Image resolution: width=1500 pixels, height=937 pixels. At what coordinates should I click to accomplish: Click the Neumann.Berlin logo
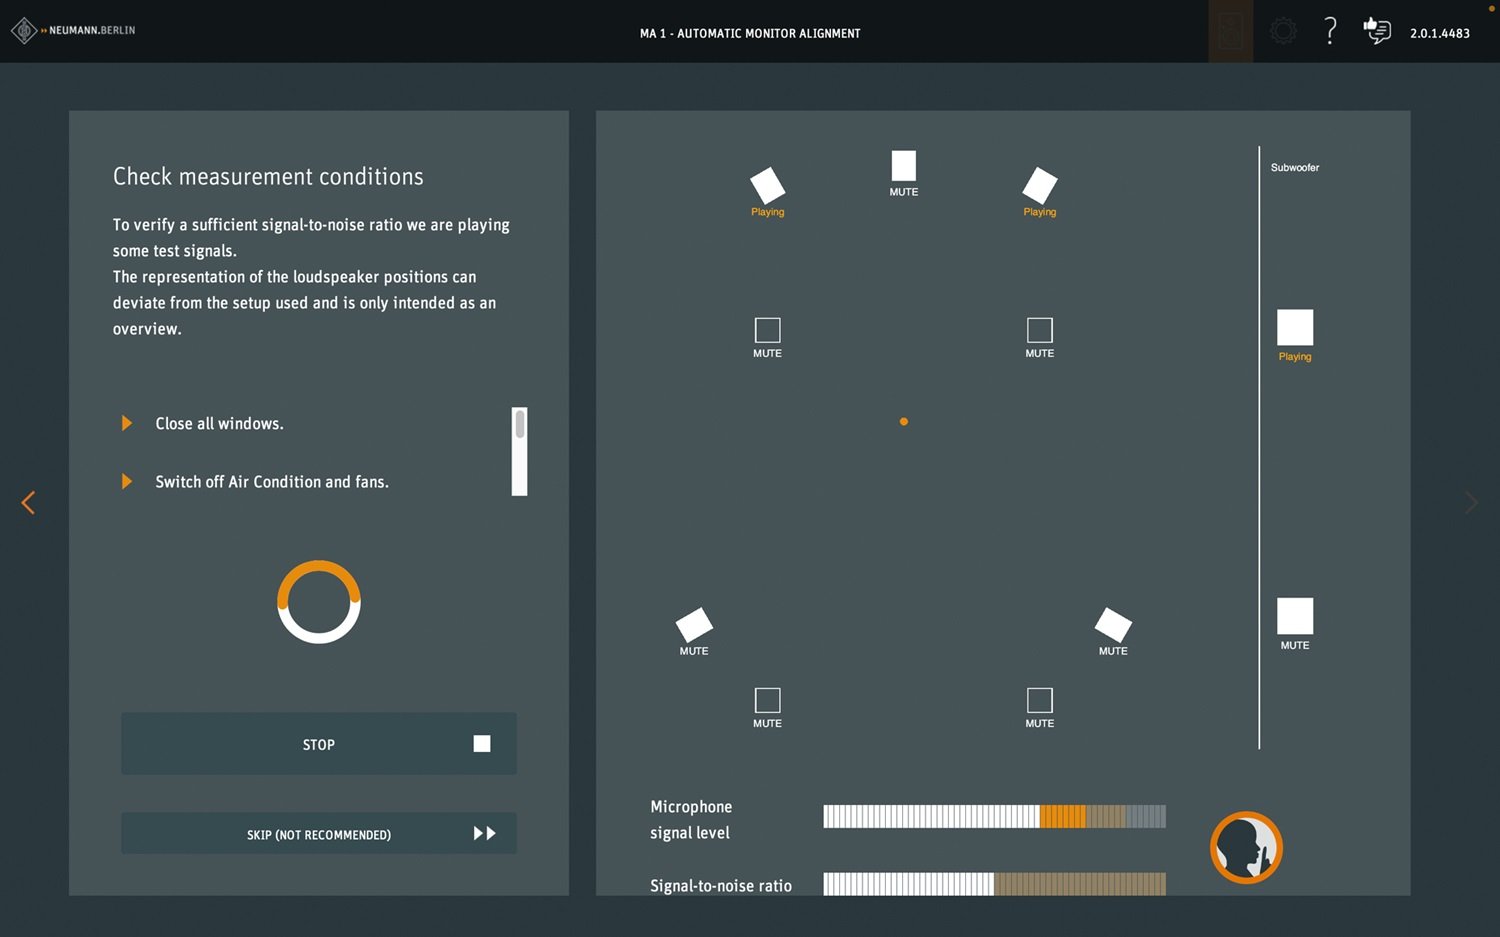click(x=73, y=31)
